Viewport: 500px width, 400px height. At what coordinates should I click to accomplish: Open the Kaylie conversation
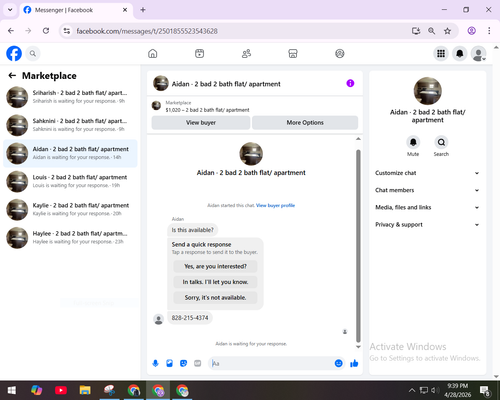click(x=70, y=209)
